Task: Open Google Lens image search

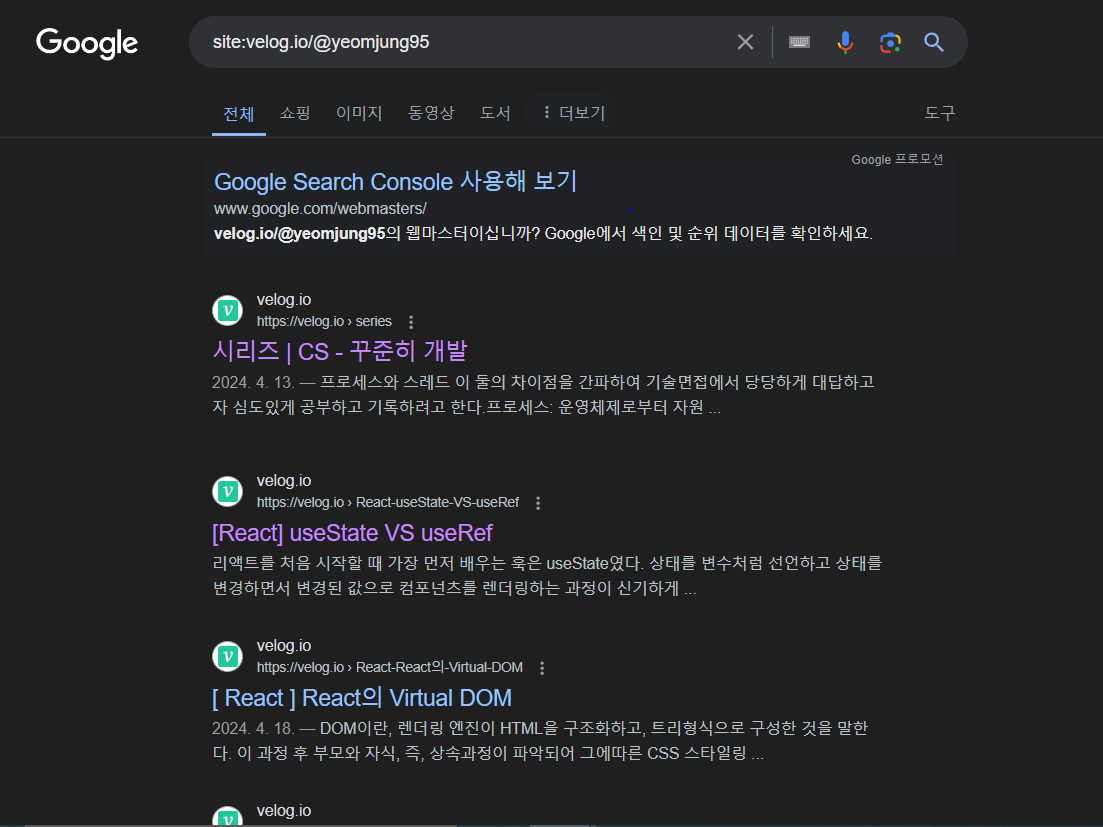Action: (x=890, y=42)
